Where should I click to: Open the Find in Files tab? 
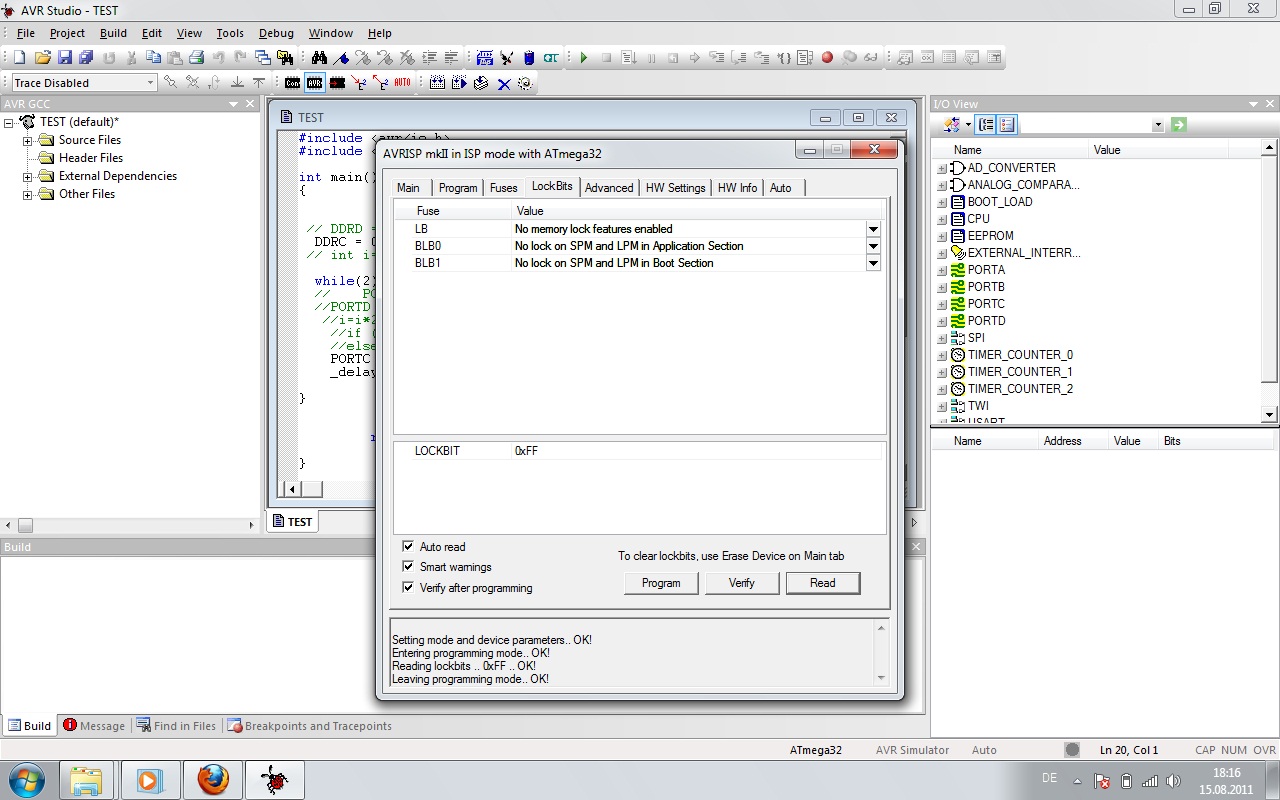[x=176, y=726]
